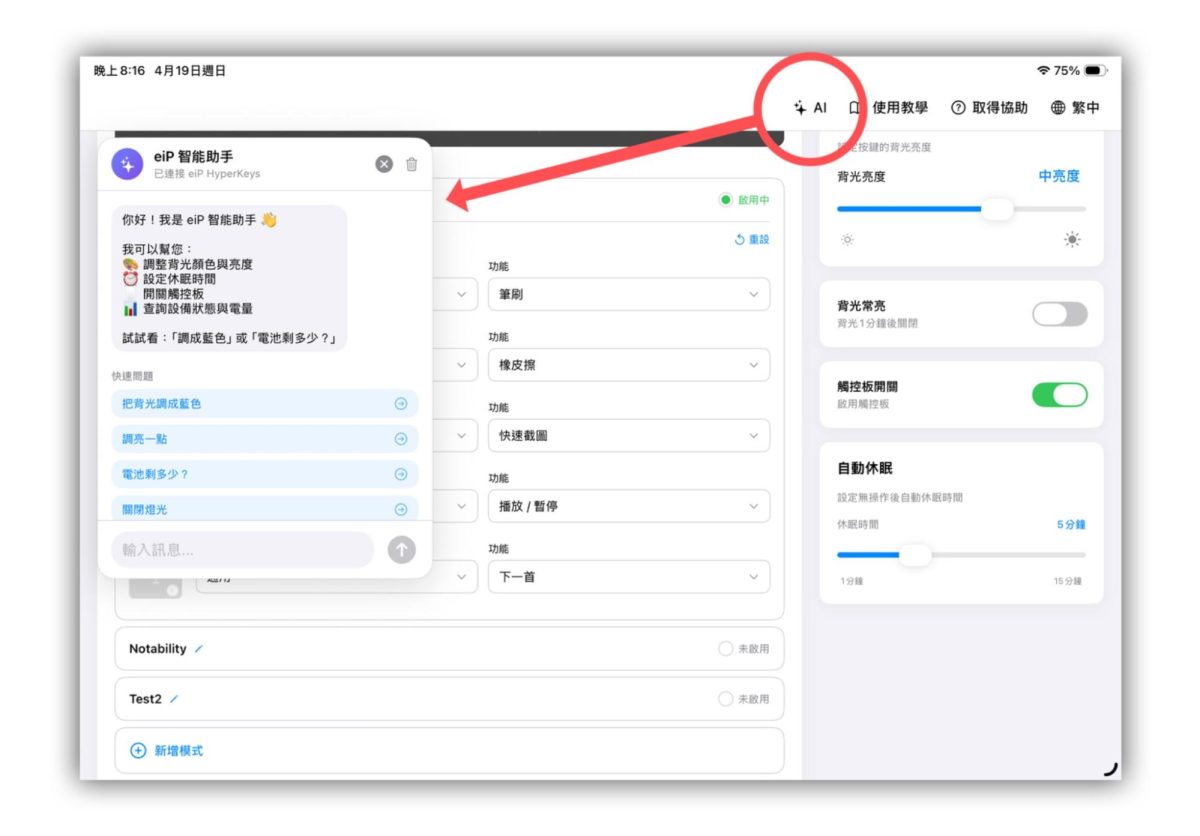This screenshot has height=836, width=1200.
Task: Open the partially hidden dropdown left of 快速截圖
Action: coord(456,435)
